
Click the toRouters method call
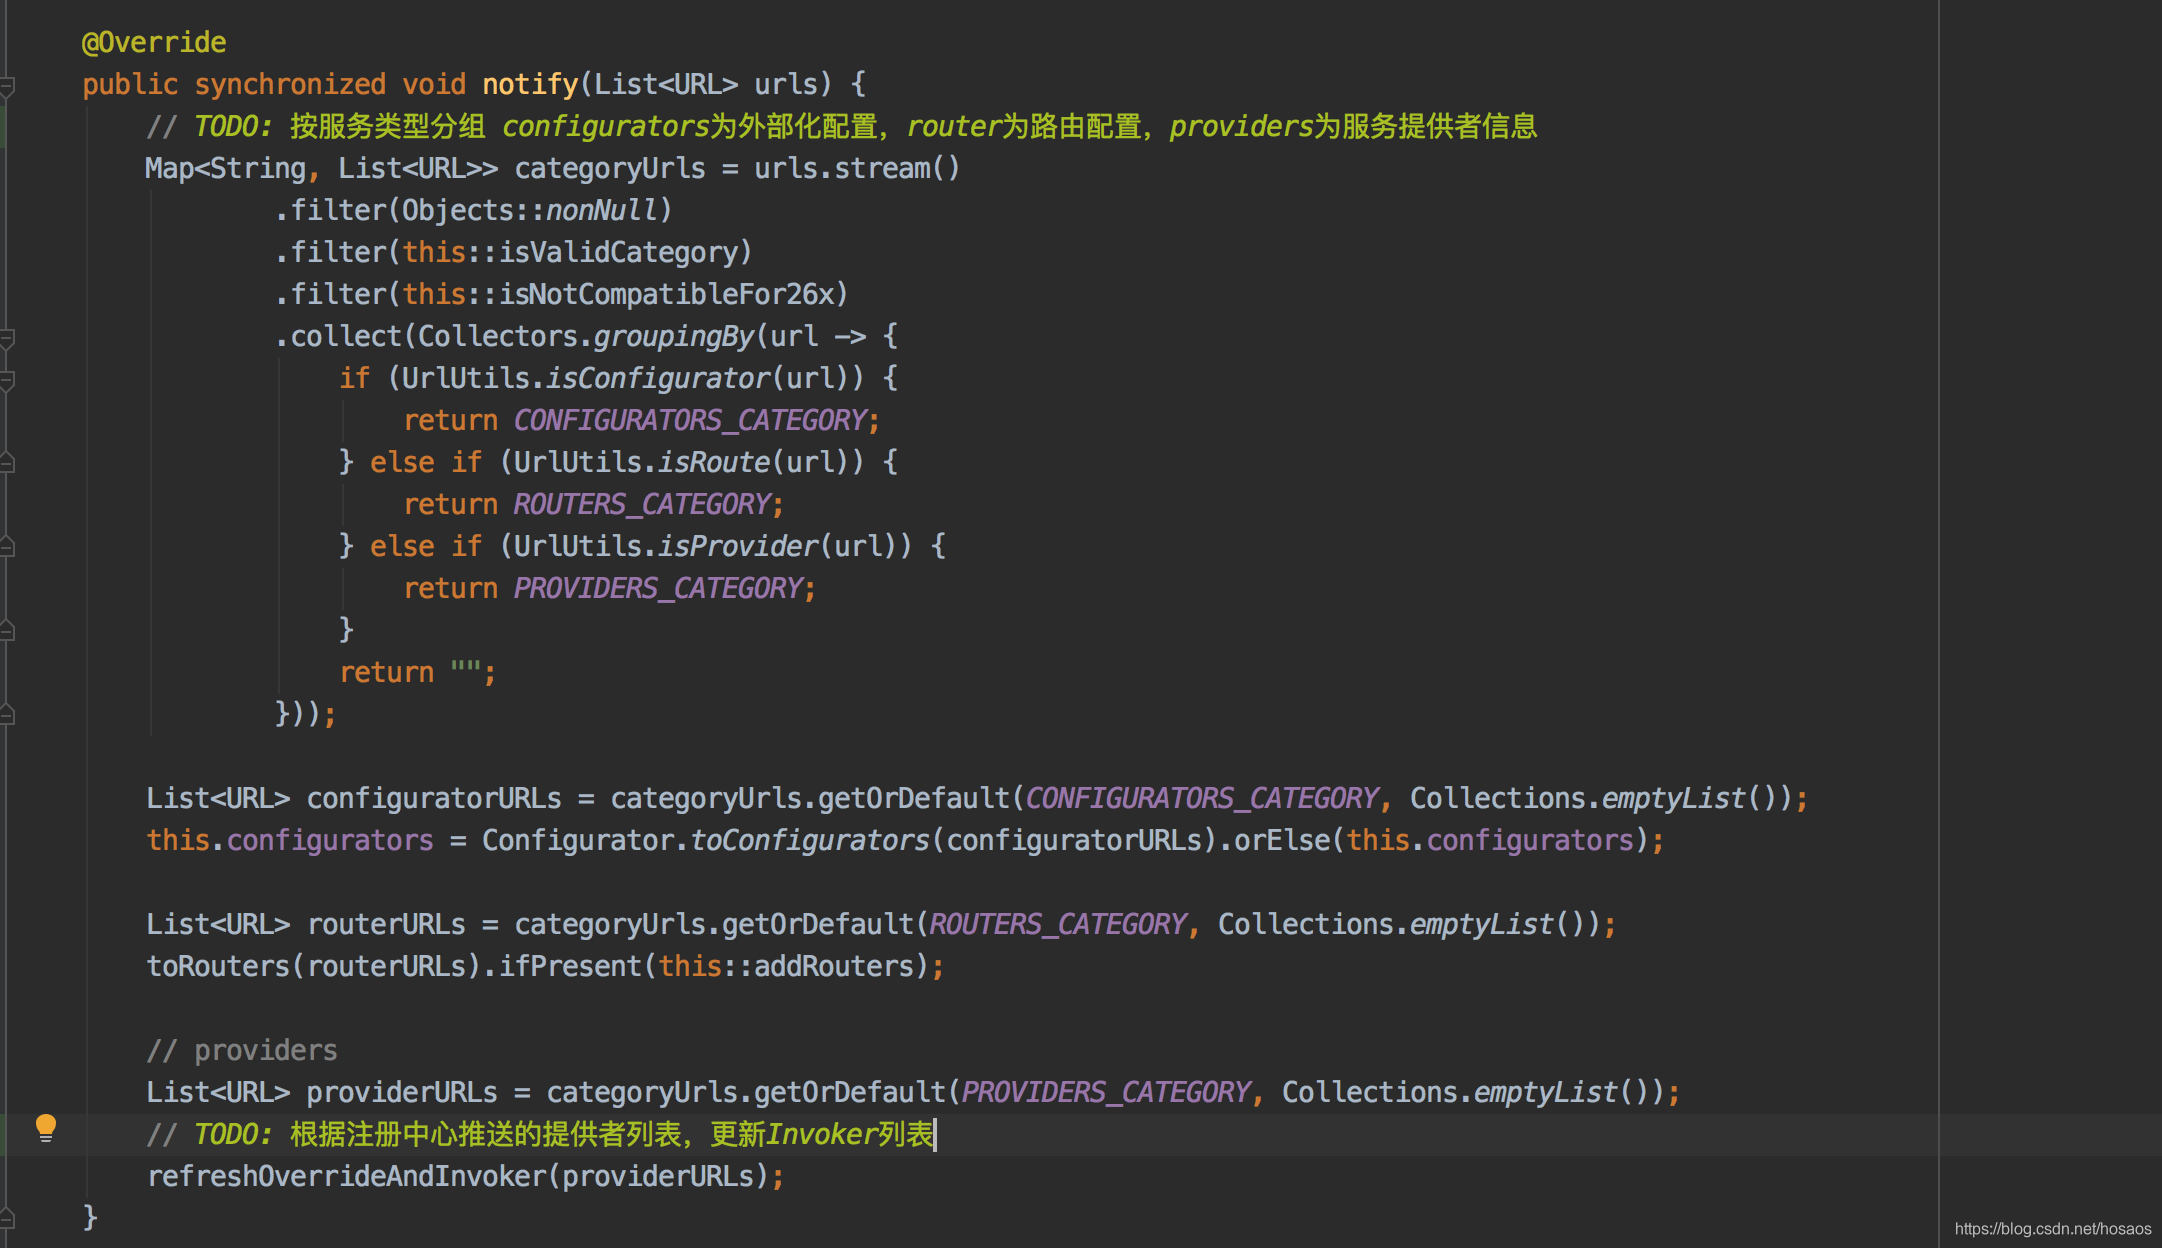point(218,967)
